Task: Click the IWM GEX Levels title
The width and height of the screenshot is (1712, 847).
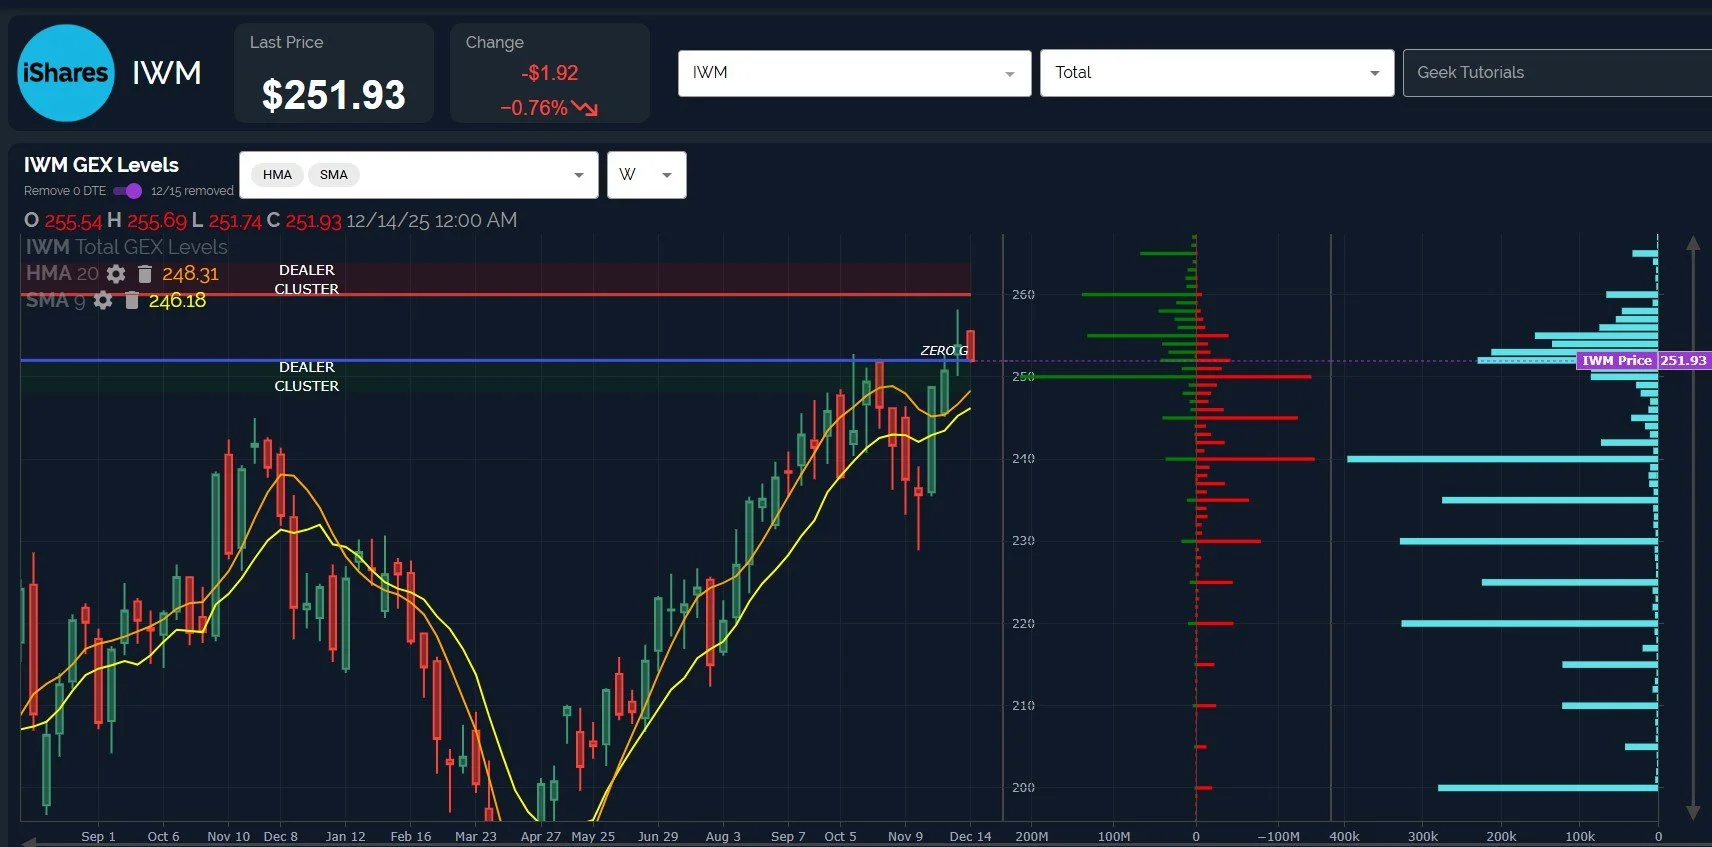Action: pos(101,165)
